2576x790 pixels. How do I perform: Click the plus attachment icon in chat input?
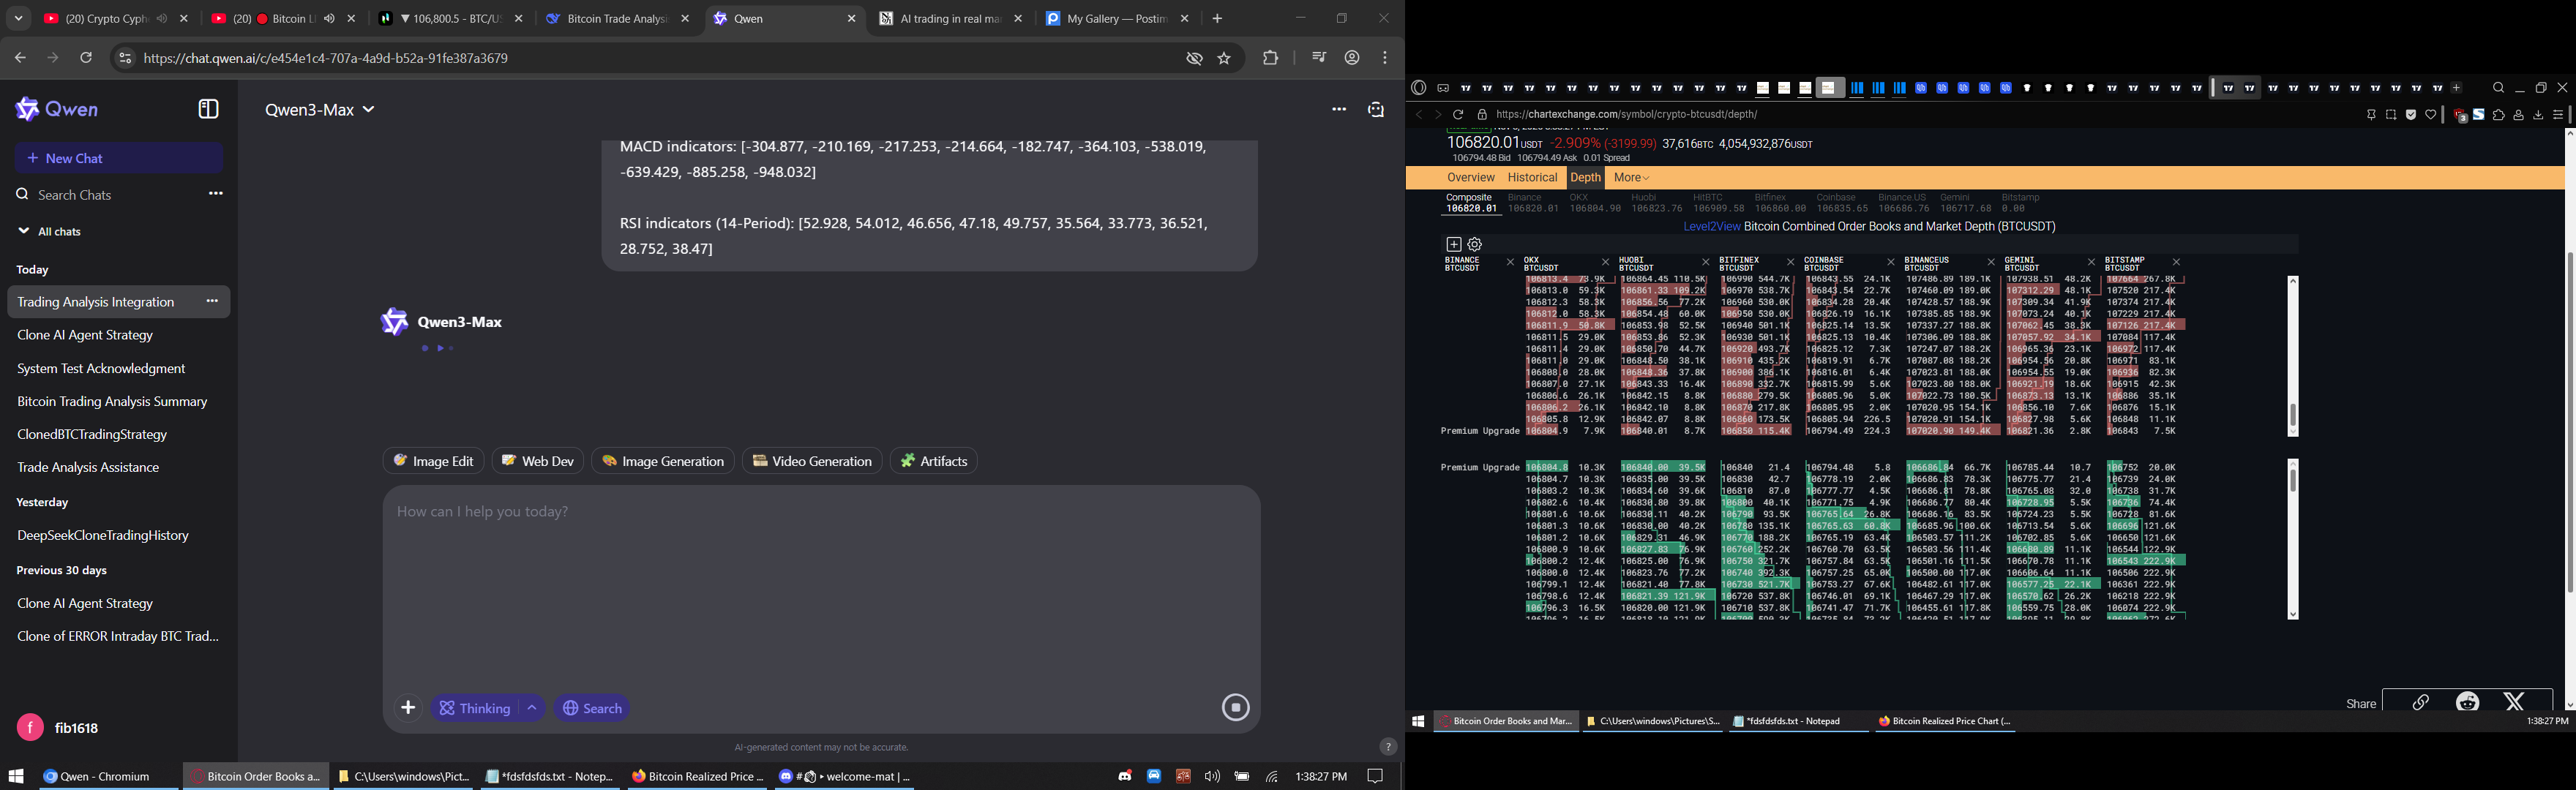pos(408,708)
